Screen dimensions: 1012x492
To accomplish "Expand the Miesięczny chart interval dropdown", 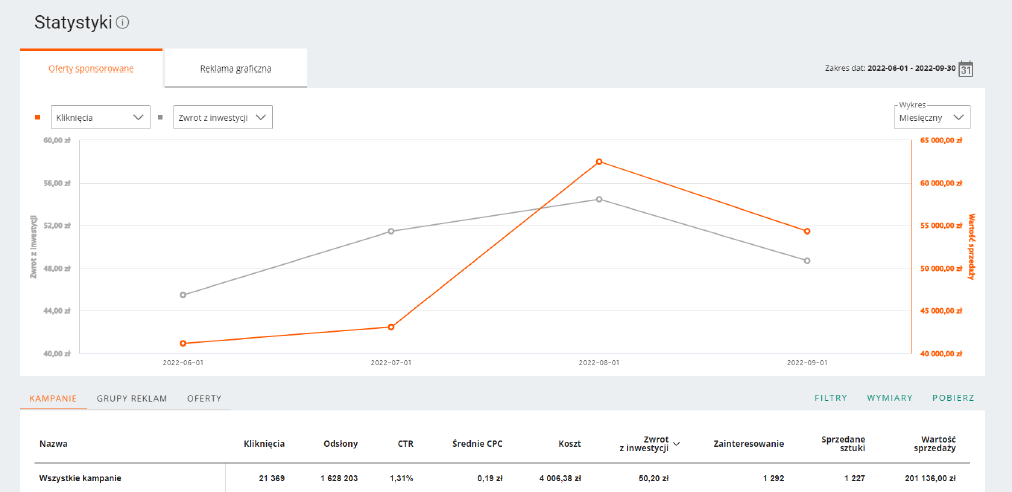I will coord(932,117).
